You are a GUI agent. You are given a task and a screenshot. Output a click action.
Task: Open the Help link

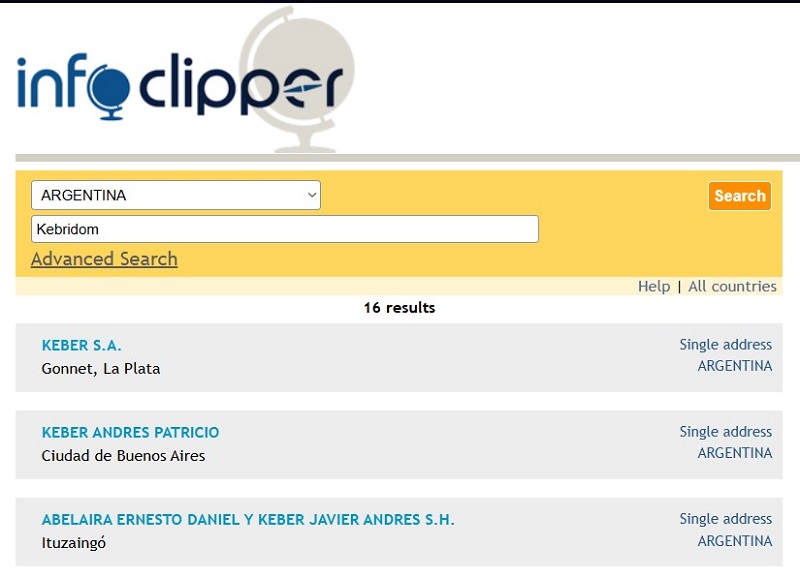click(654, 286)
